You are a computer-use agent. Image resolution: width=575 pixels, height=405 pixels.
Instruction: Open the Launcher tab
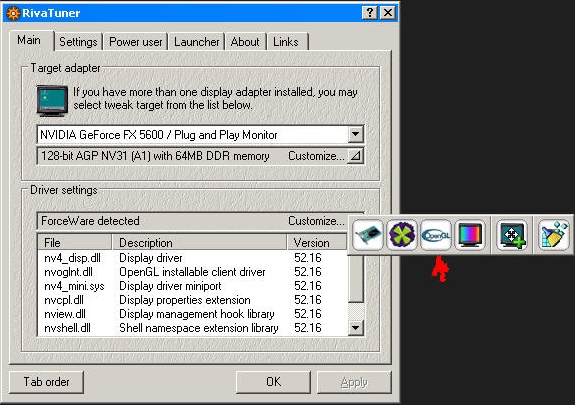(x=197, y=42)
